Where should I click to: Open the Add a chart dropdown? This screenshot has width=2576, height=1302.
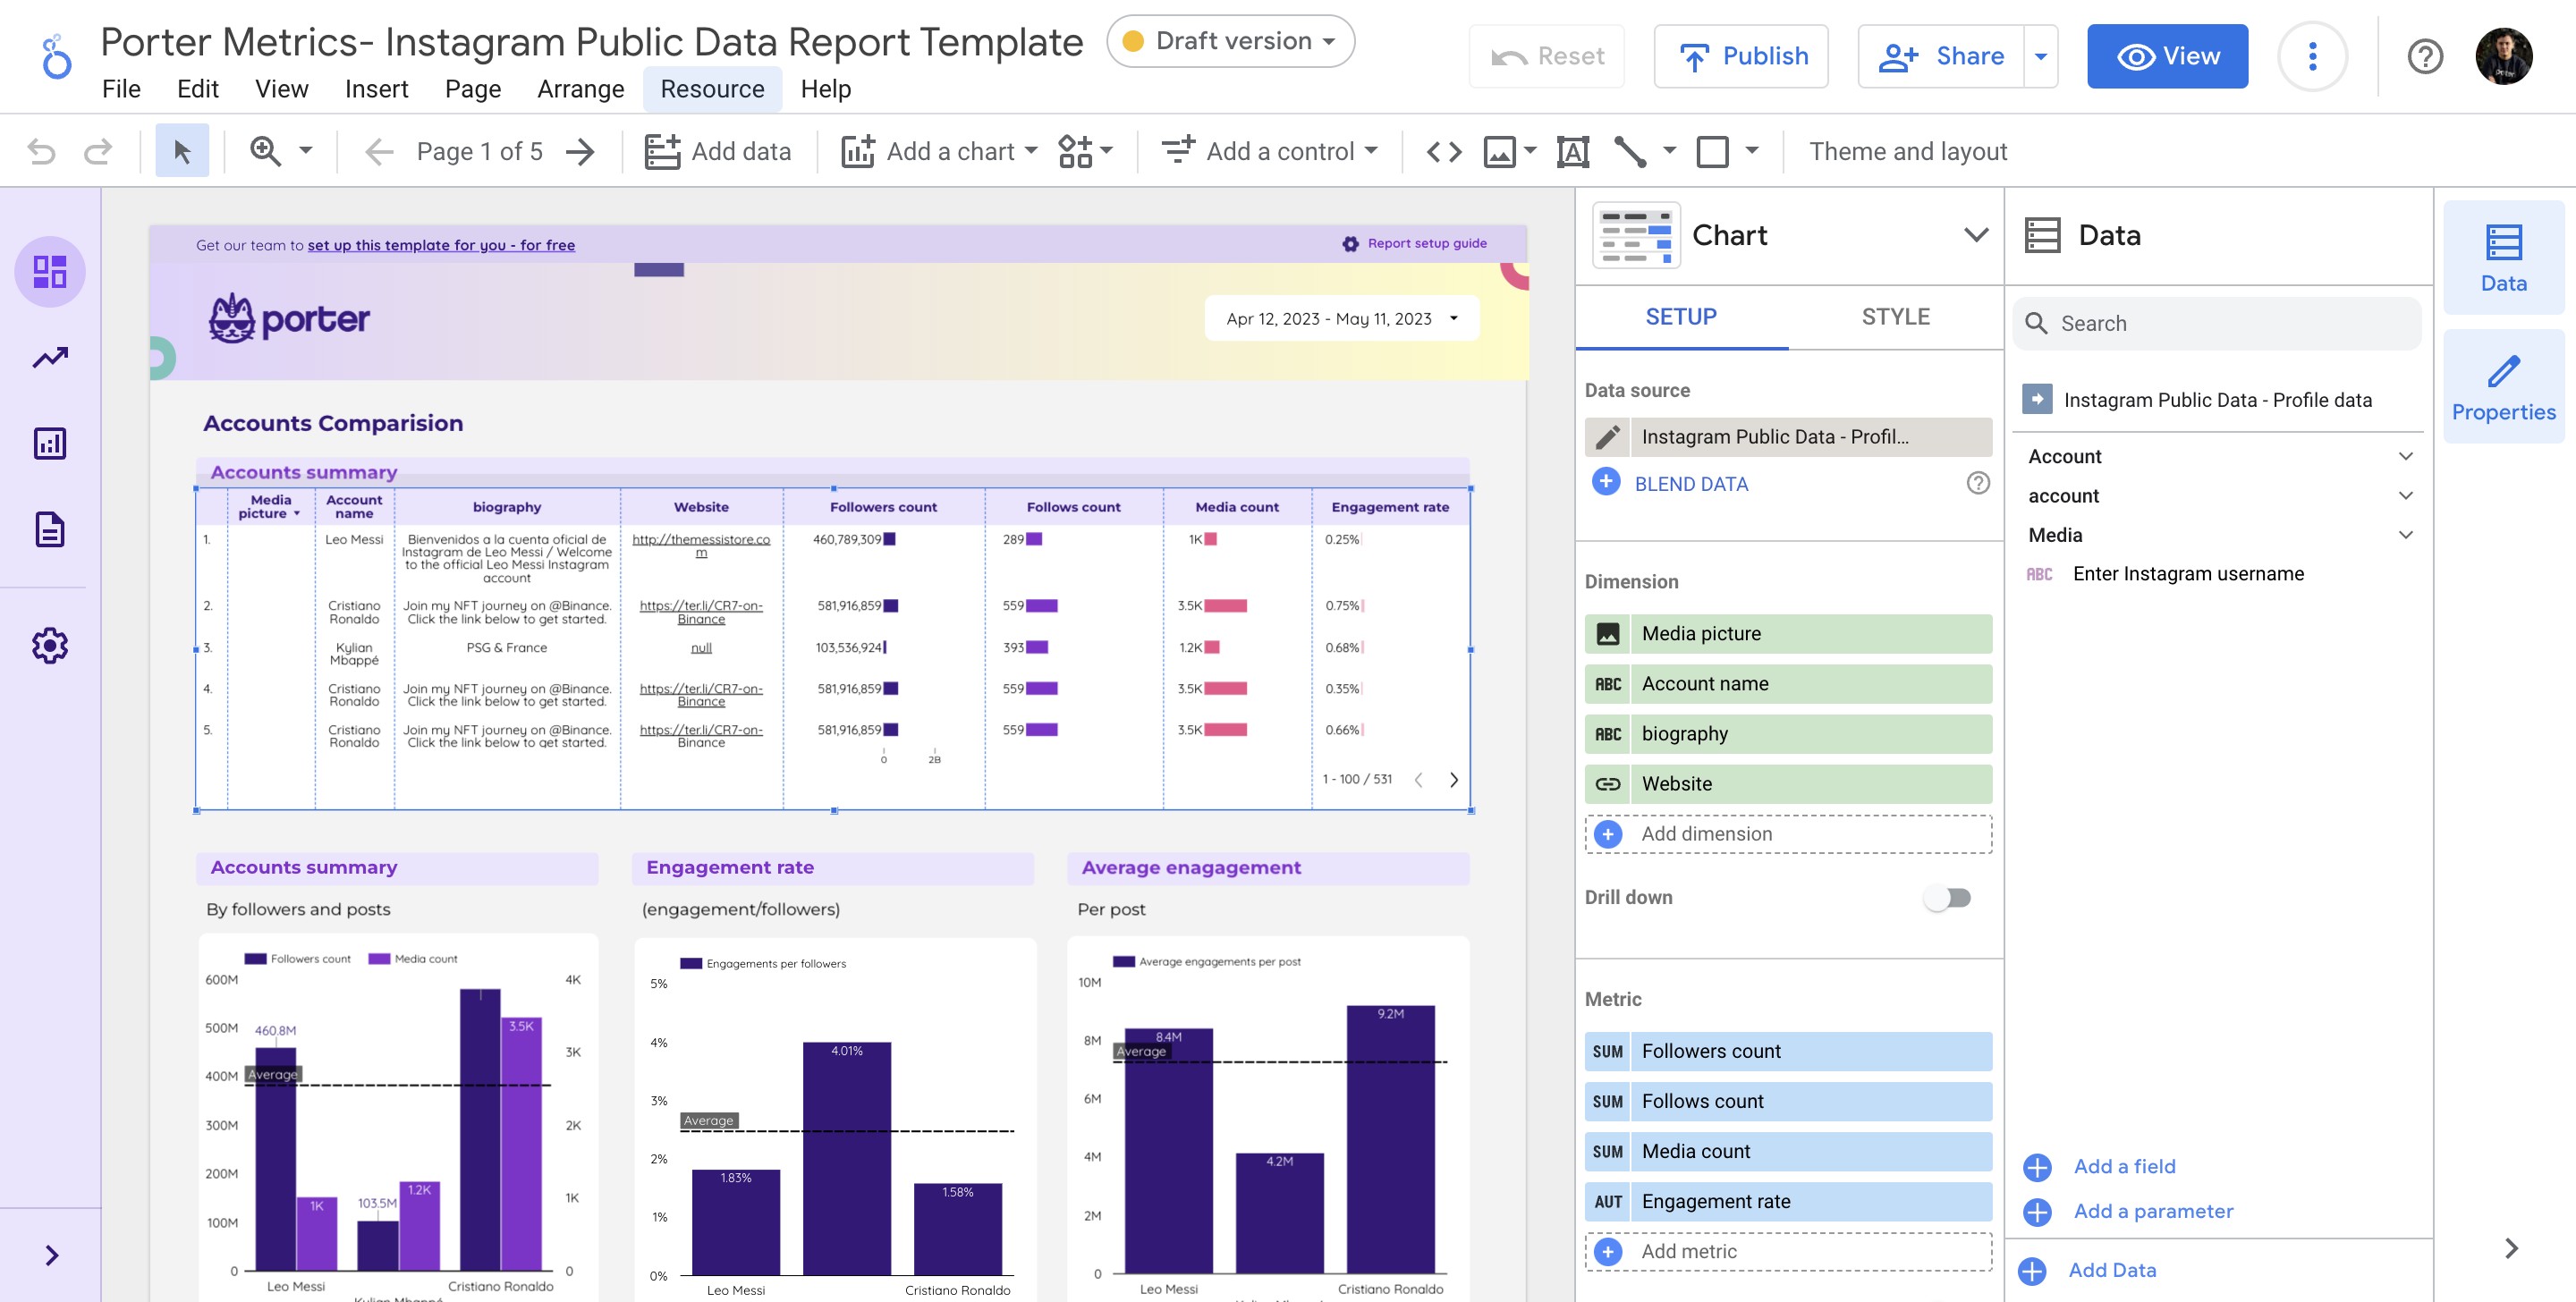[x=938, y=151]
